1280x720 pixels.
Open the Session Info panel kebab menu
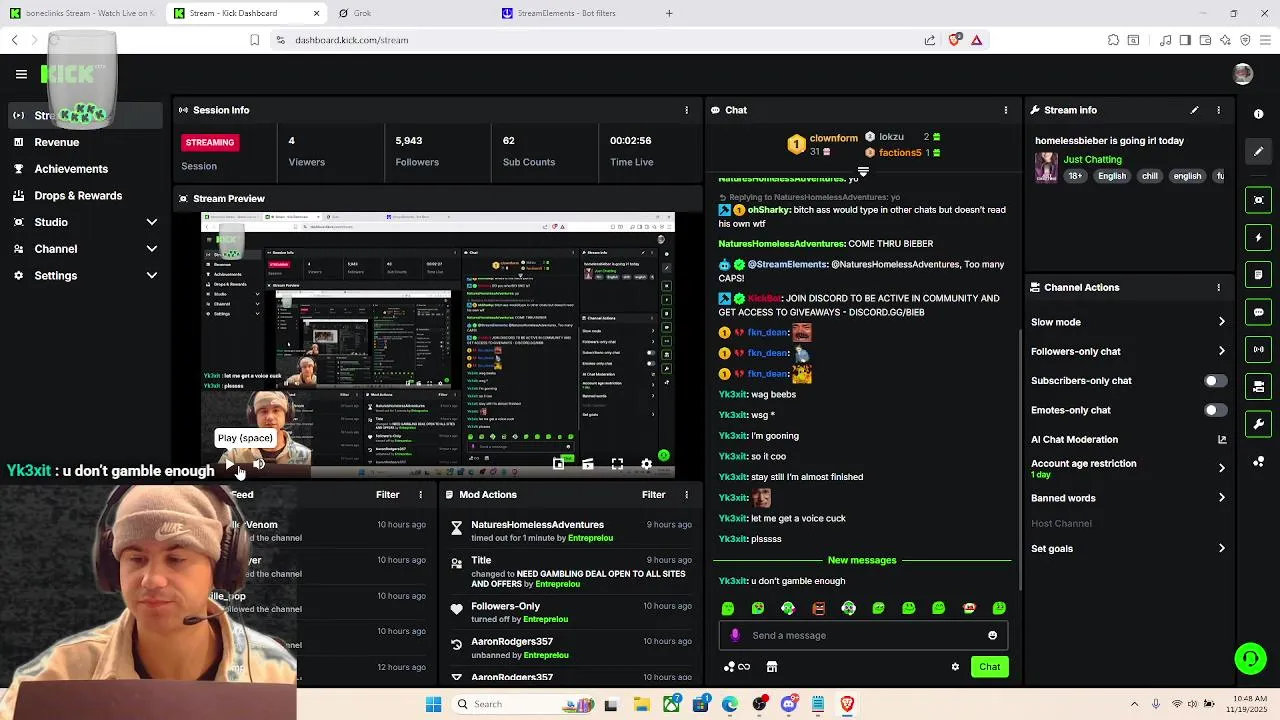pos(686,110)
